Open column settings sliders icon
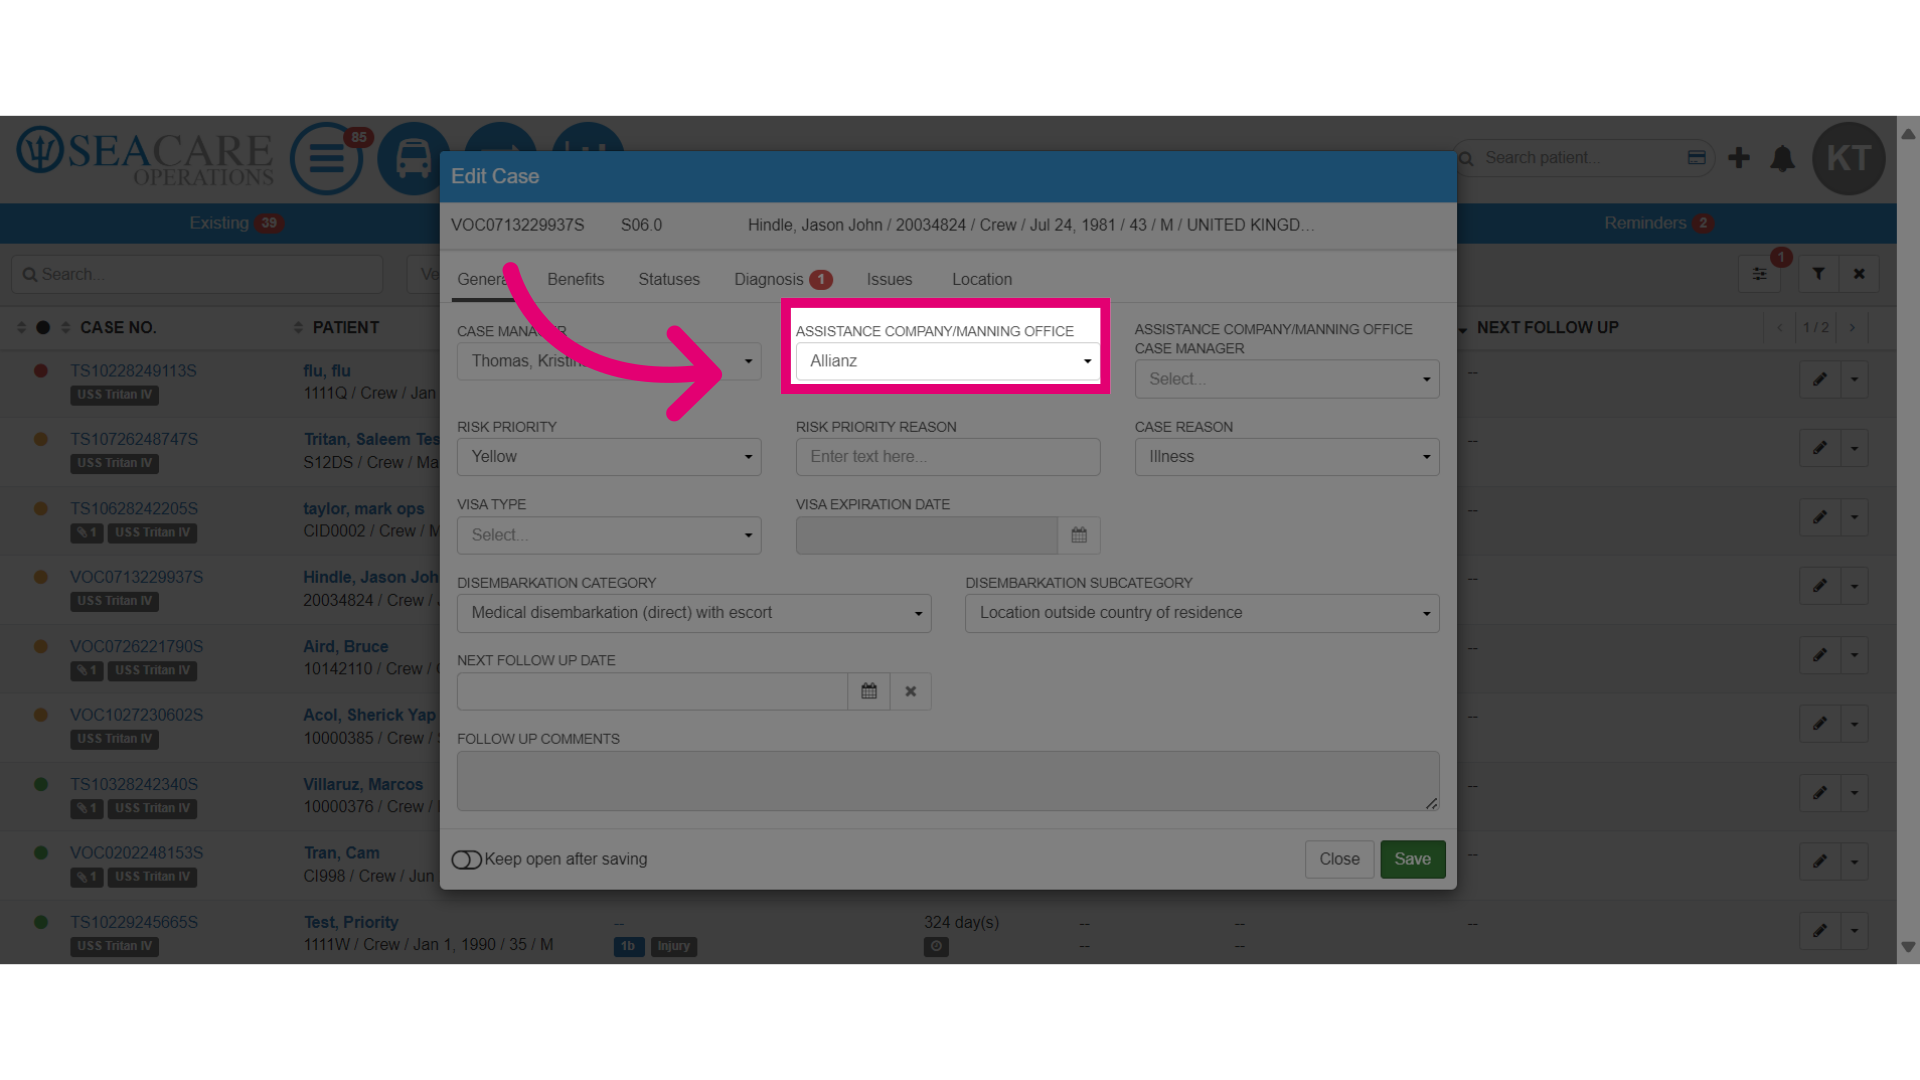 [x=1759, y=274]
